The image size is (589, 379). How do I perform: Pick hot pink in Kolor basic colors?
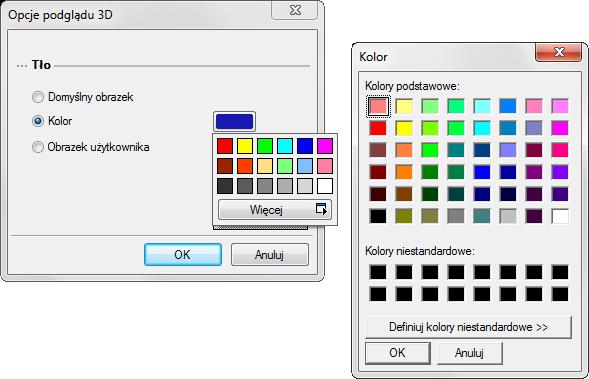point(560,150)
